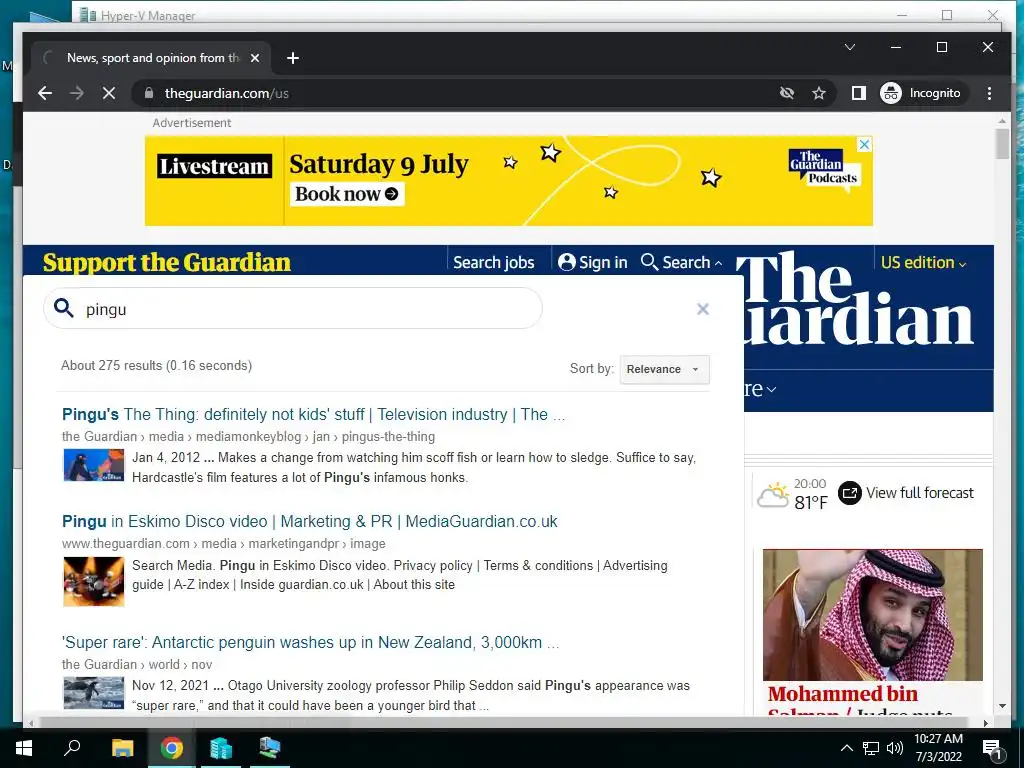
Task: Click the page vertical scrollbar thumb
Action: pos(1002,144)
